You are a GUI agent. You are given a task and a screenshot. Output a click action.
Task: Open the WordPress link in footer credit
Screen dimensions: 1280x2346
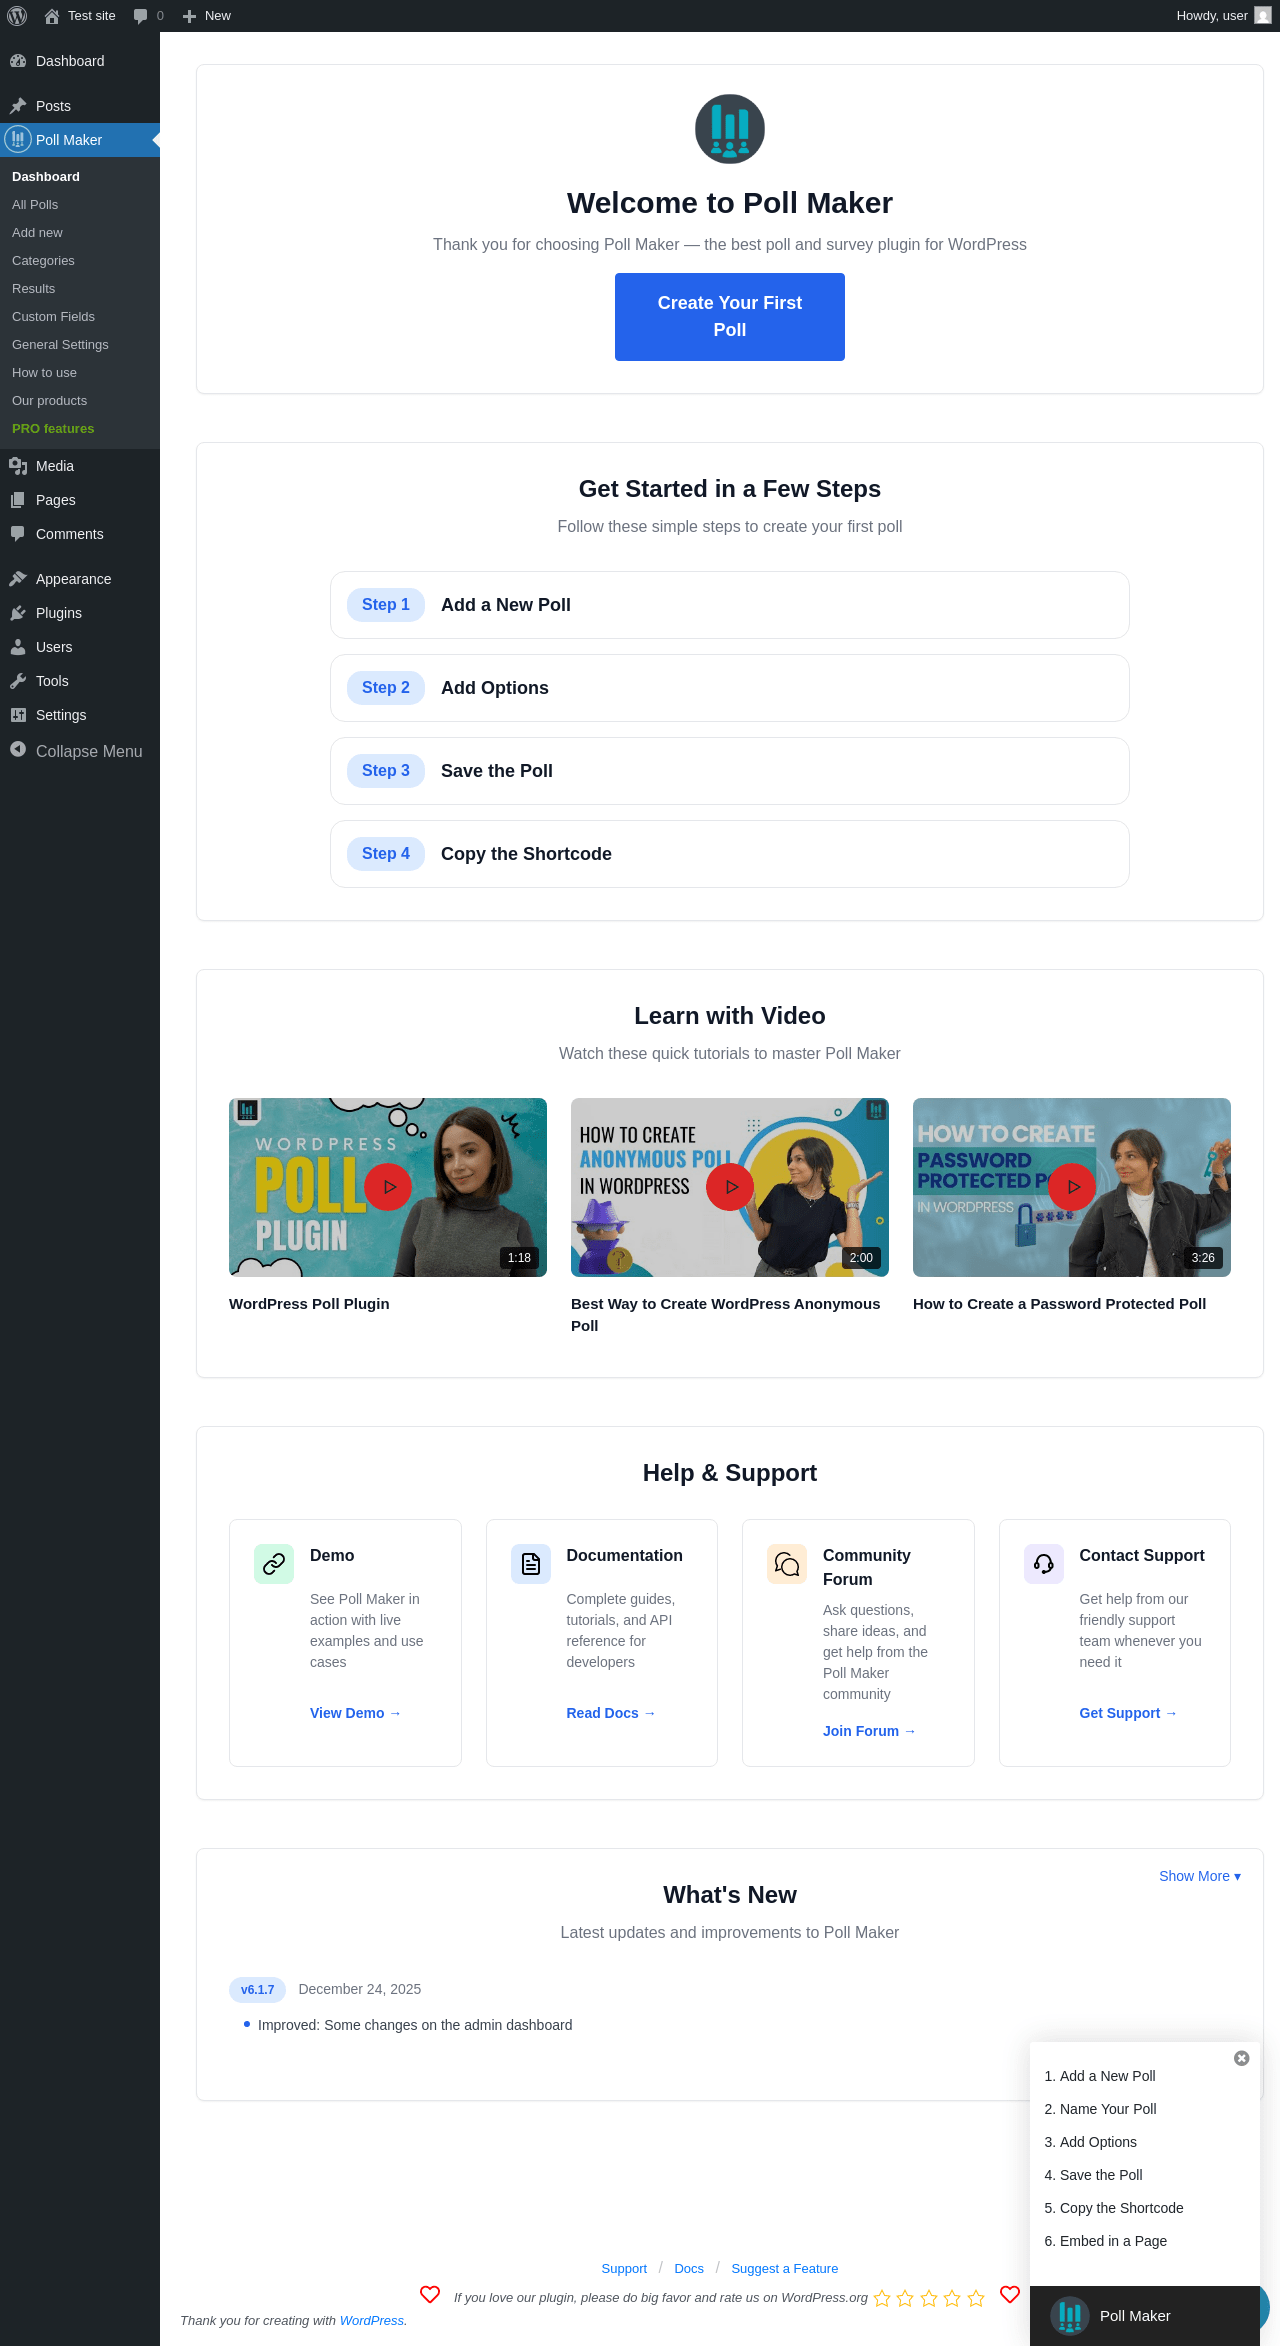pyautogui.click(x=372, y=2321)
